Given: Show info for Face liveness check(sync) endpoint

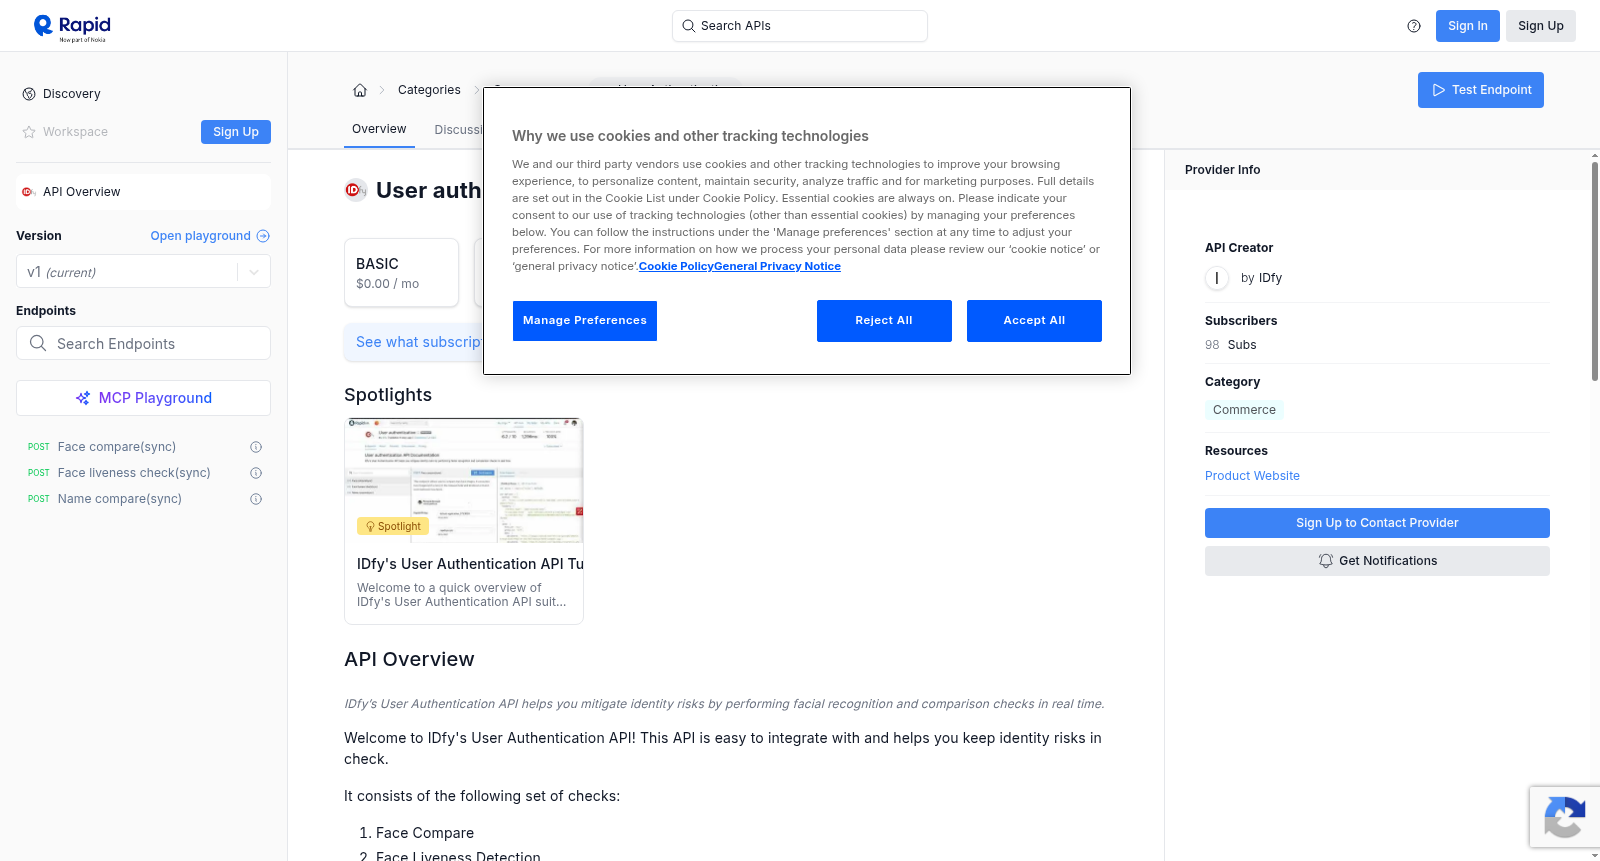Looking at the screenshot, I should pyautogui.click(x=256, y=473).
